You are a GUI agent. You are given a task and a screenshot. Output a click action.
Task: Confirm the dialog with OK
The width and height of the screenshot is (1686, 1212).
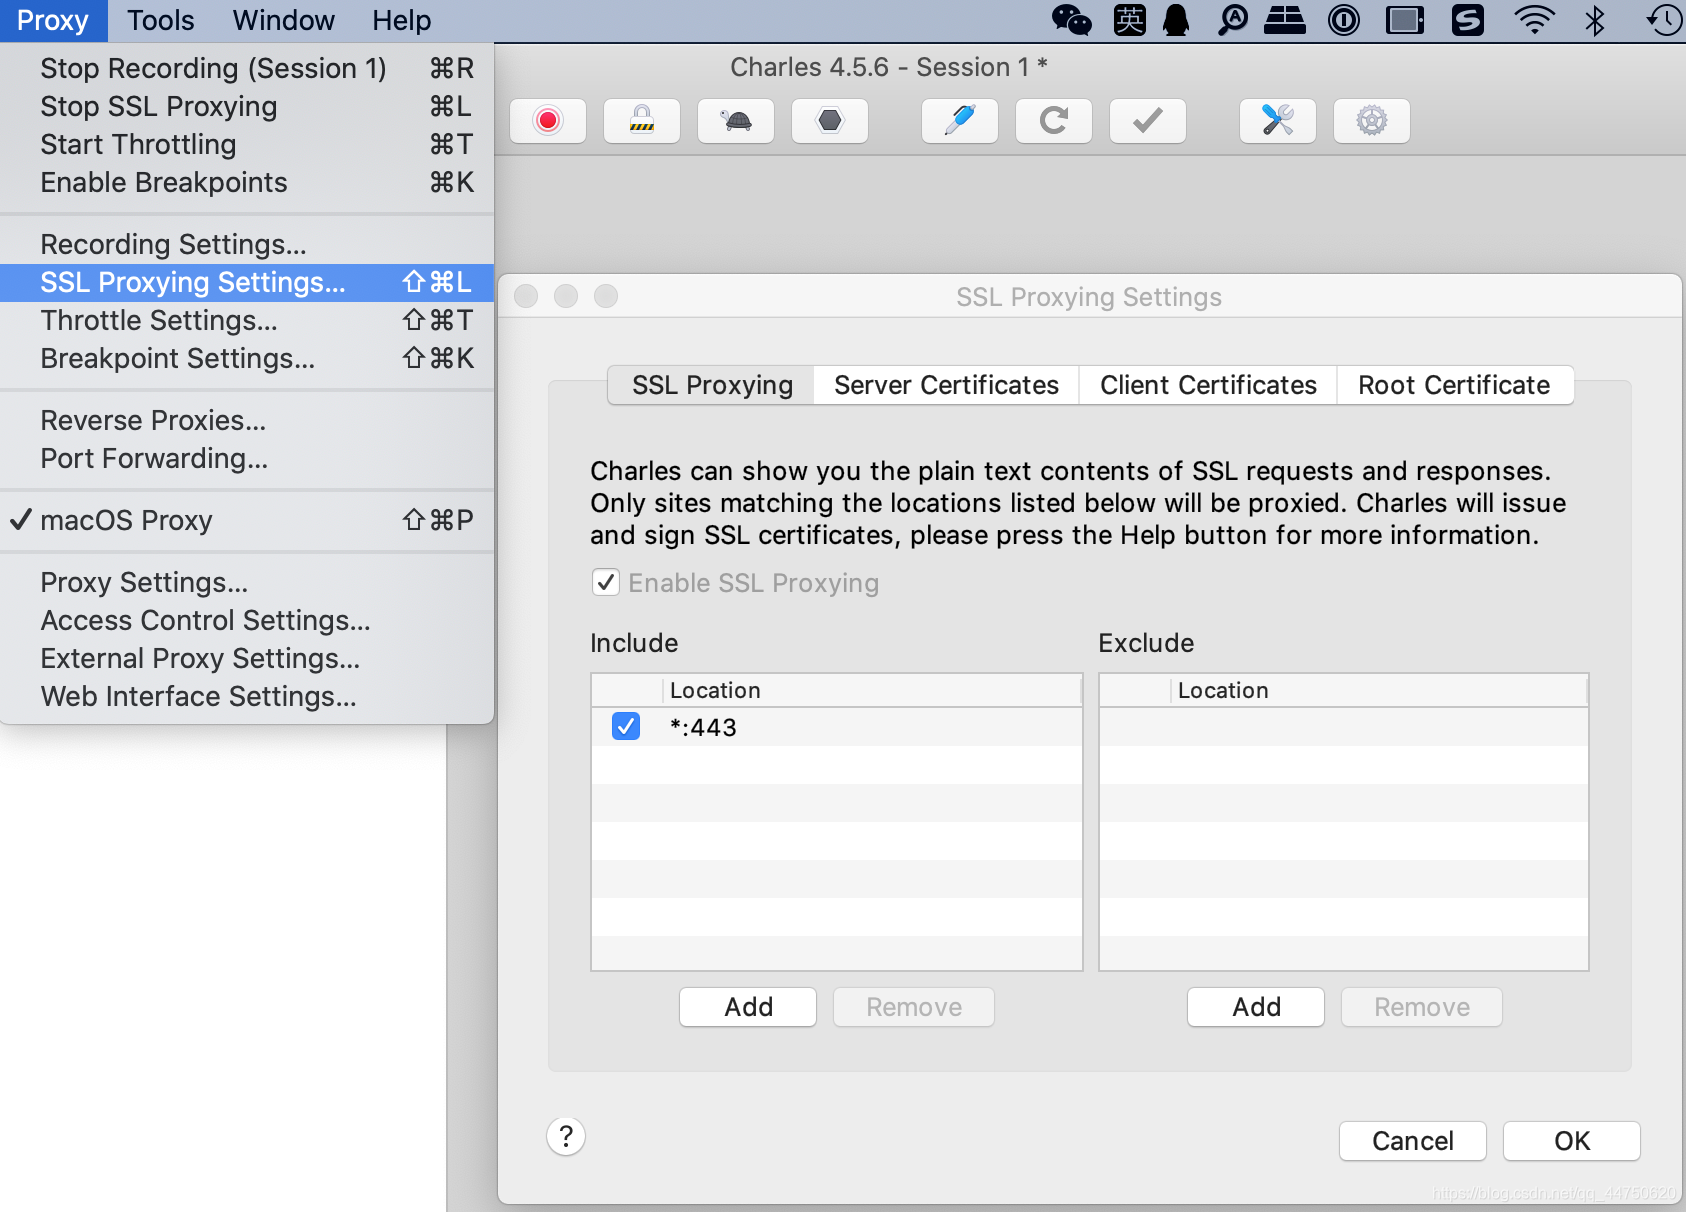[x=1572, y=1141]
